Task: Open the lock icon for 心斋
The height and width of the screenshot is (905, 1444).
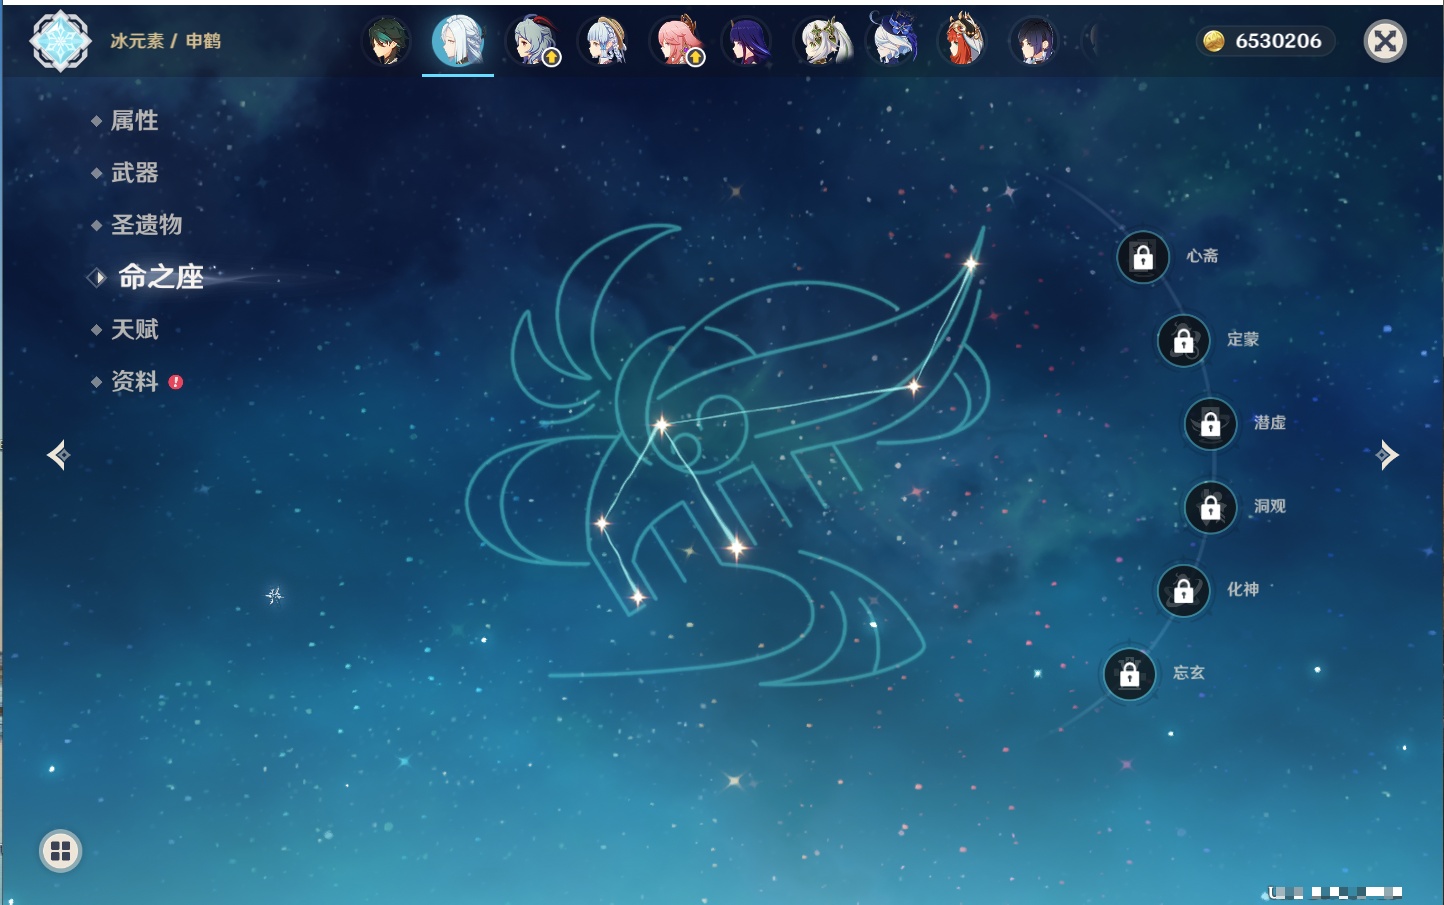Action: 1143,258
